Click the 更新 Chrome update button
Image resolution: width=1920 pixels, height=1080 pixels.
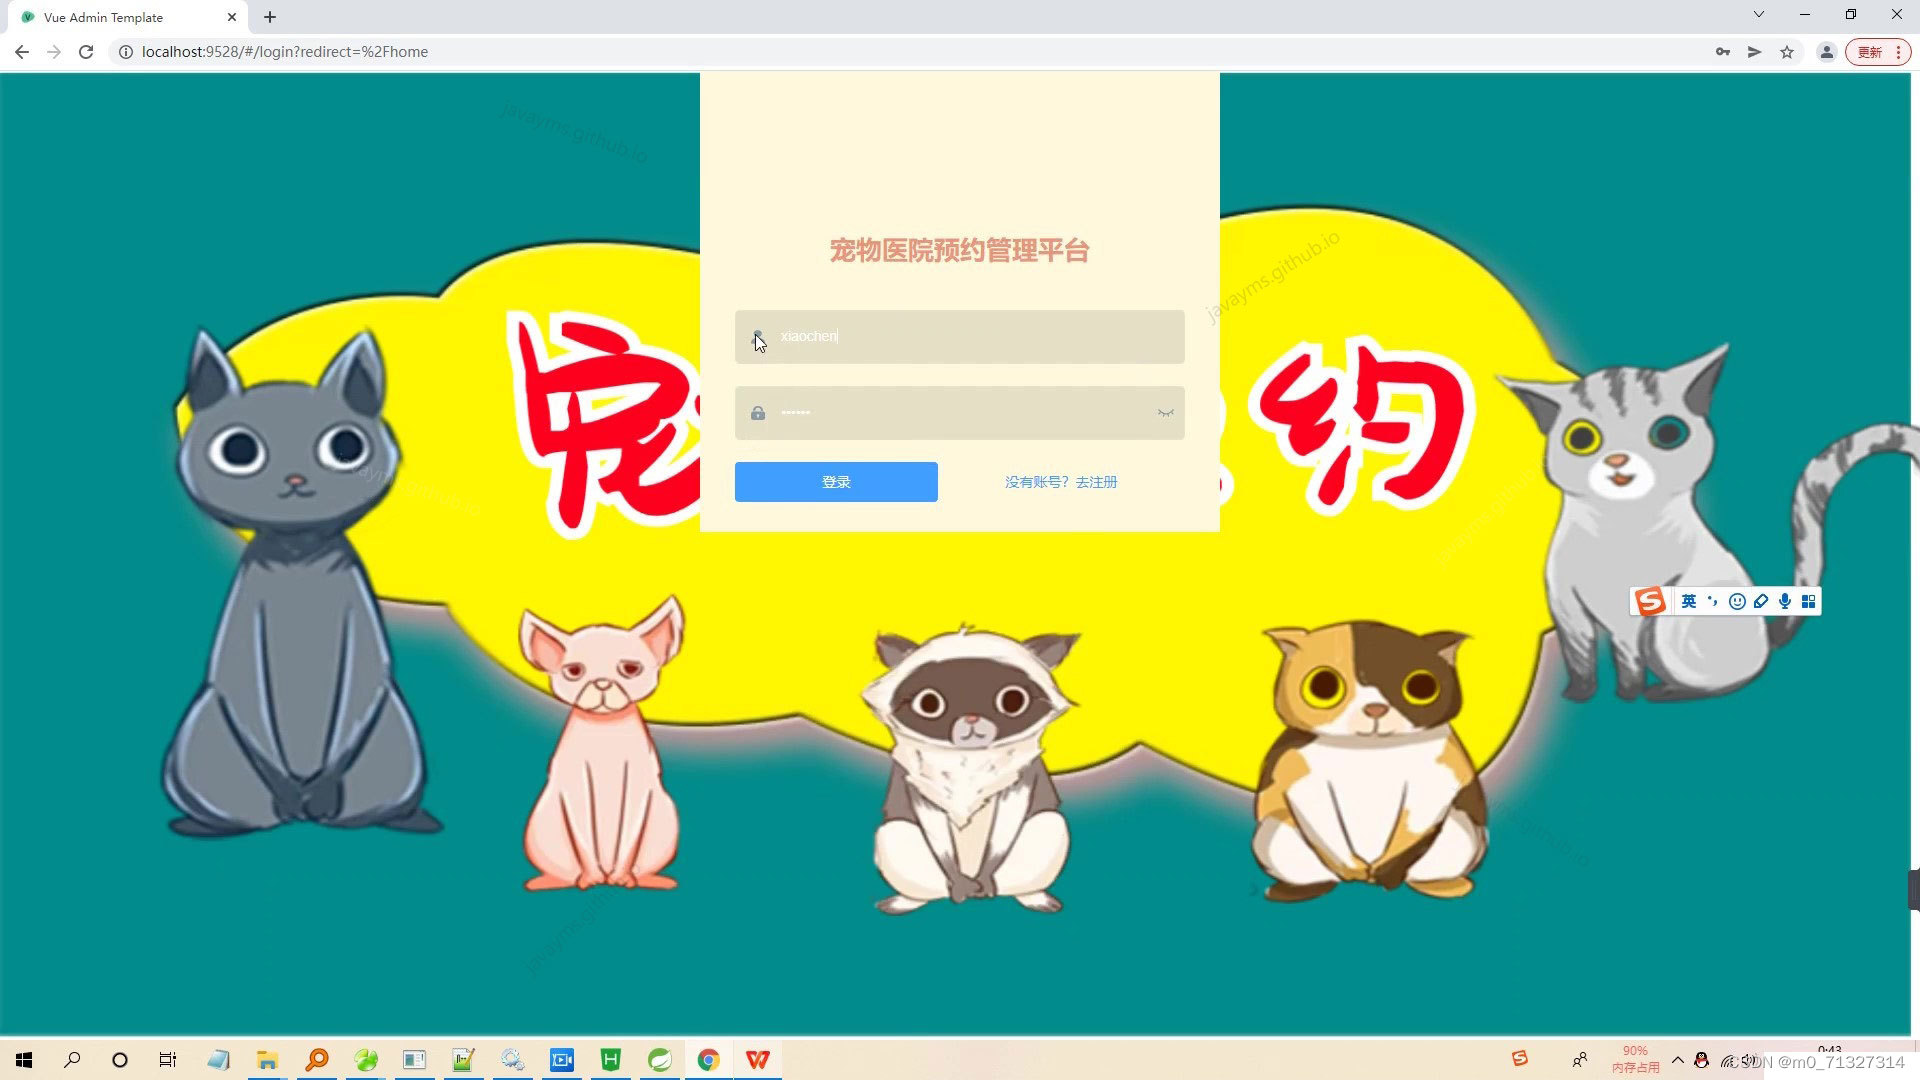click(x=1870, y=52)
